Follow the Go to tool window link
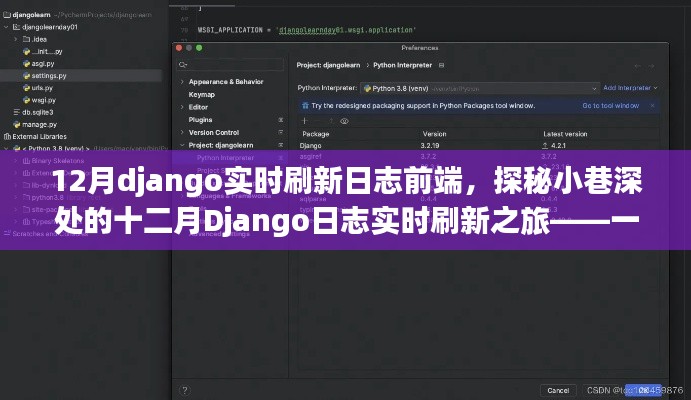 click(610, 106)
